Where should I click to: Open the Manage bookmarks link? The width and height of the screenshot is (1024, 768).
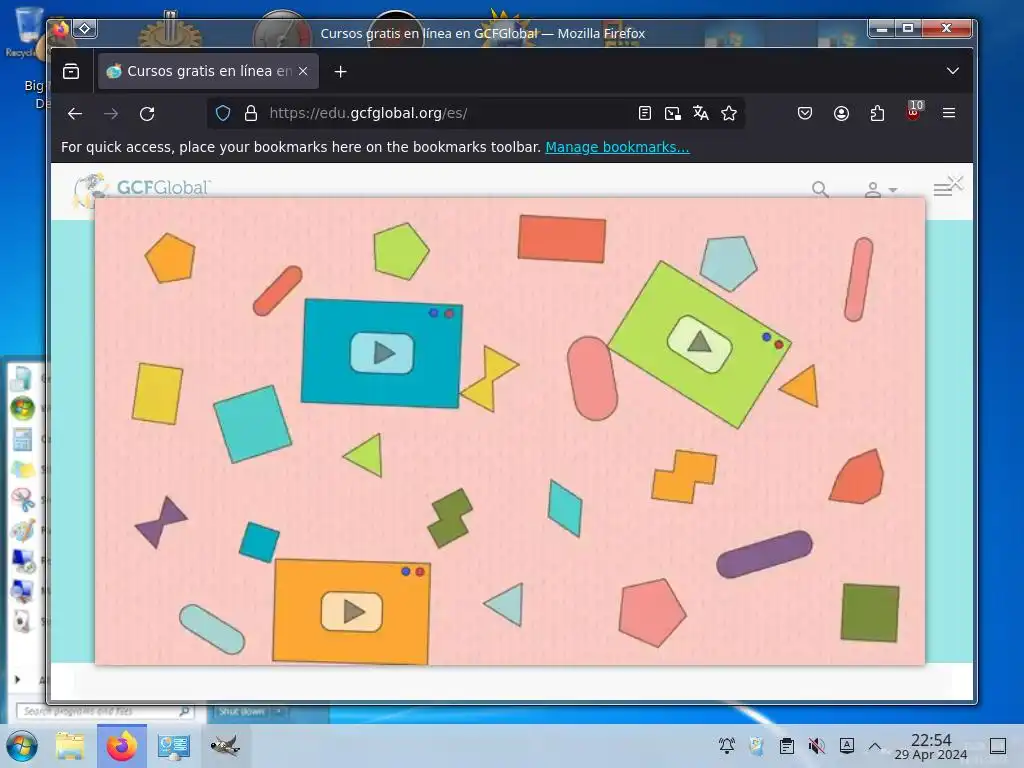point(617,147)
